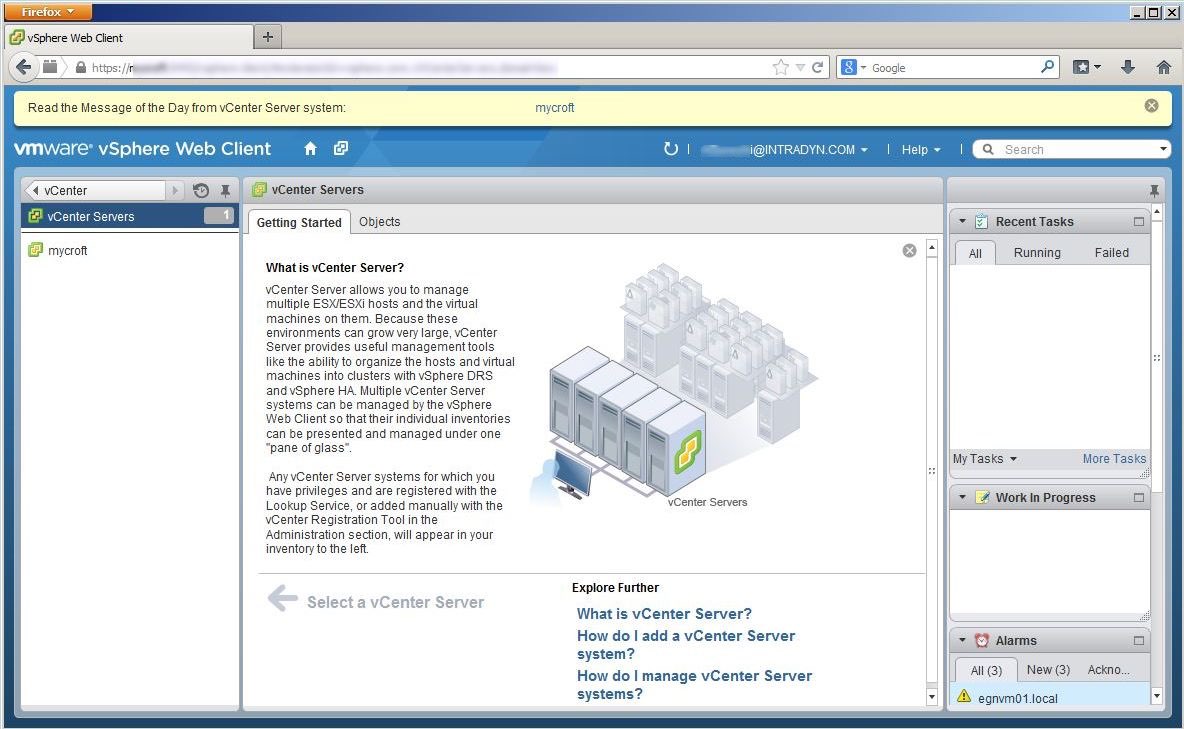The image size is (1184, 729).
Task: Collapse the Alarms section
Action: click(x=962, y=640)
